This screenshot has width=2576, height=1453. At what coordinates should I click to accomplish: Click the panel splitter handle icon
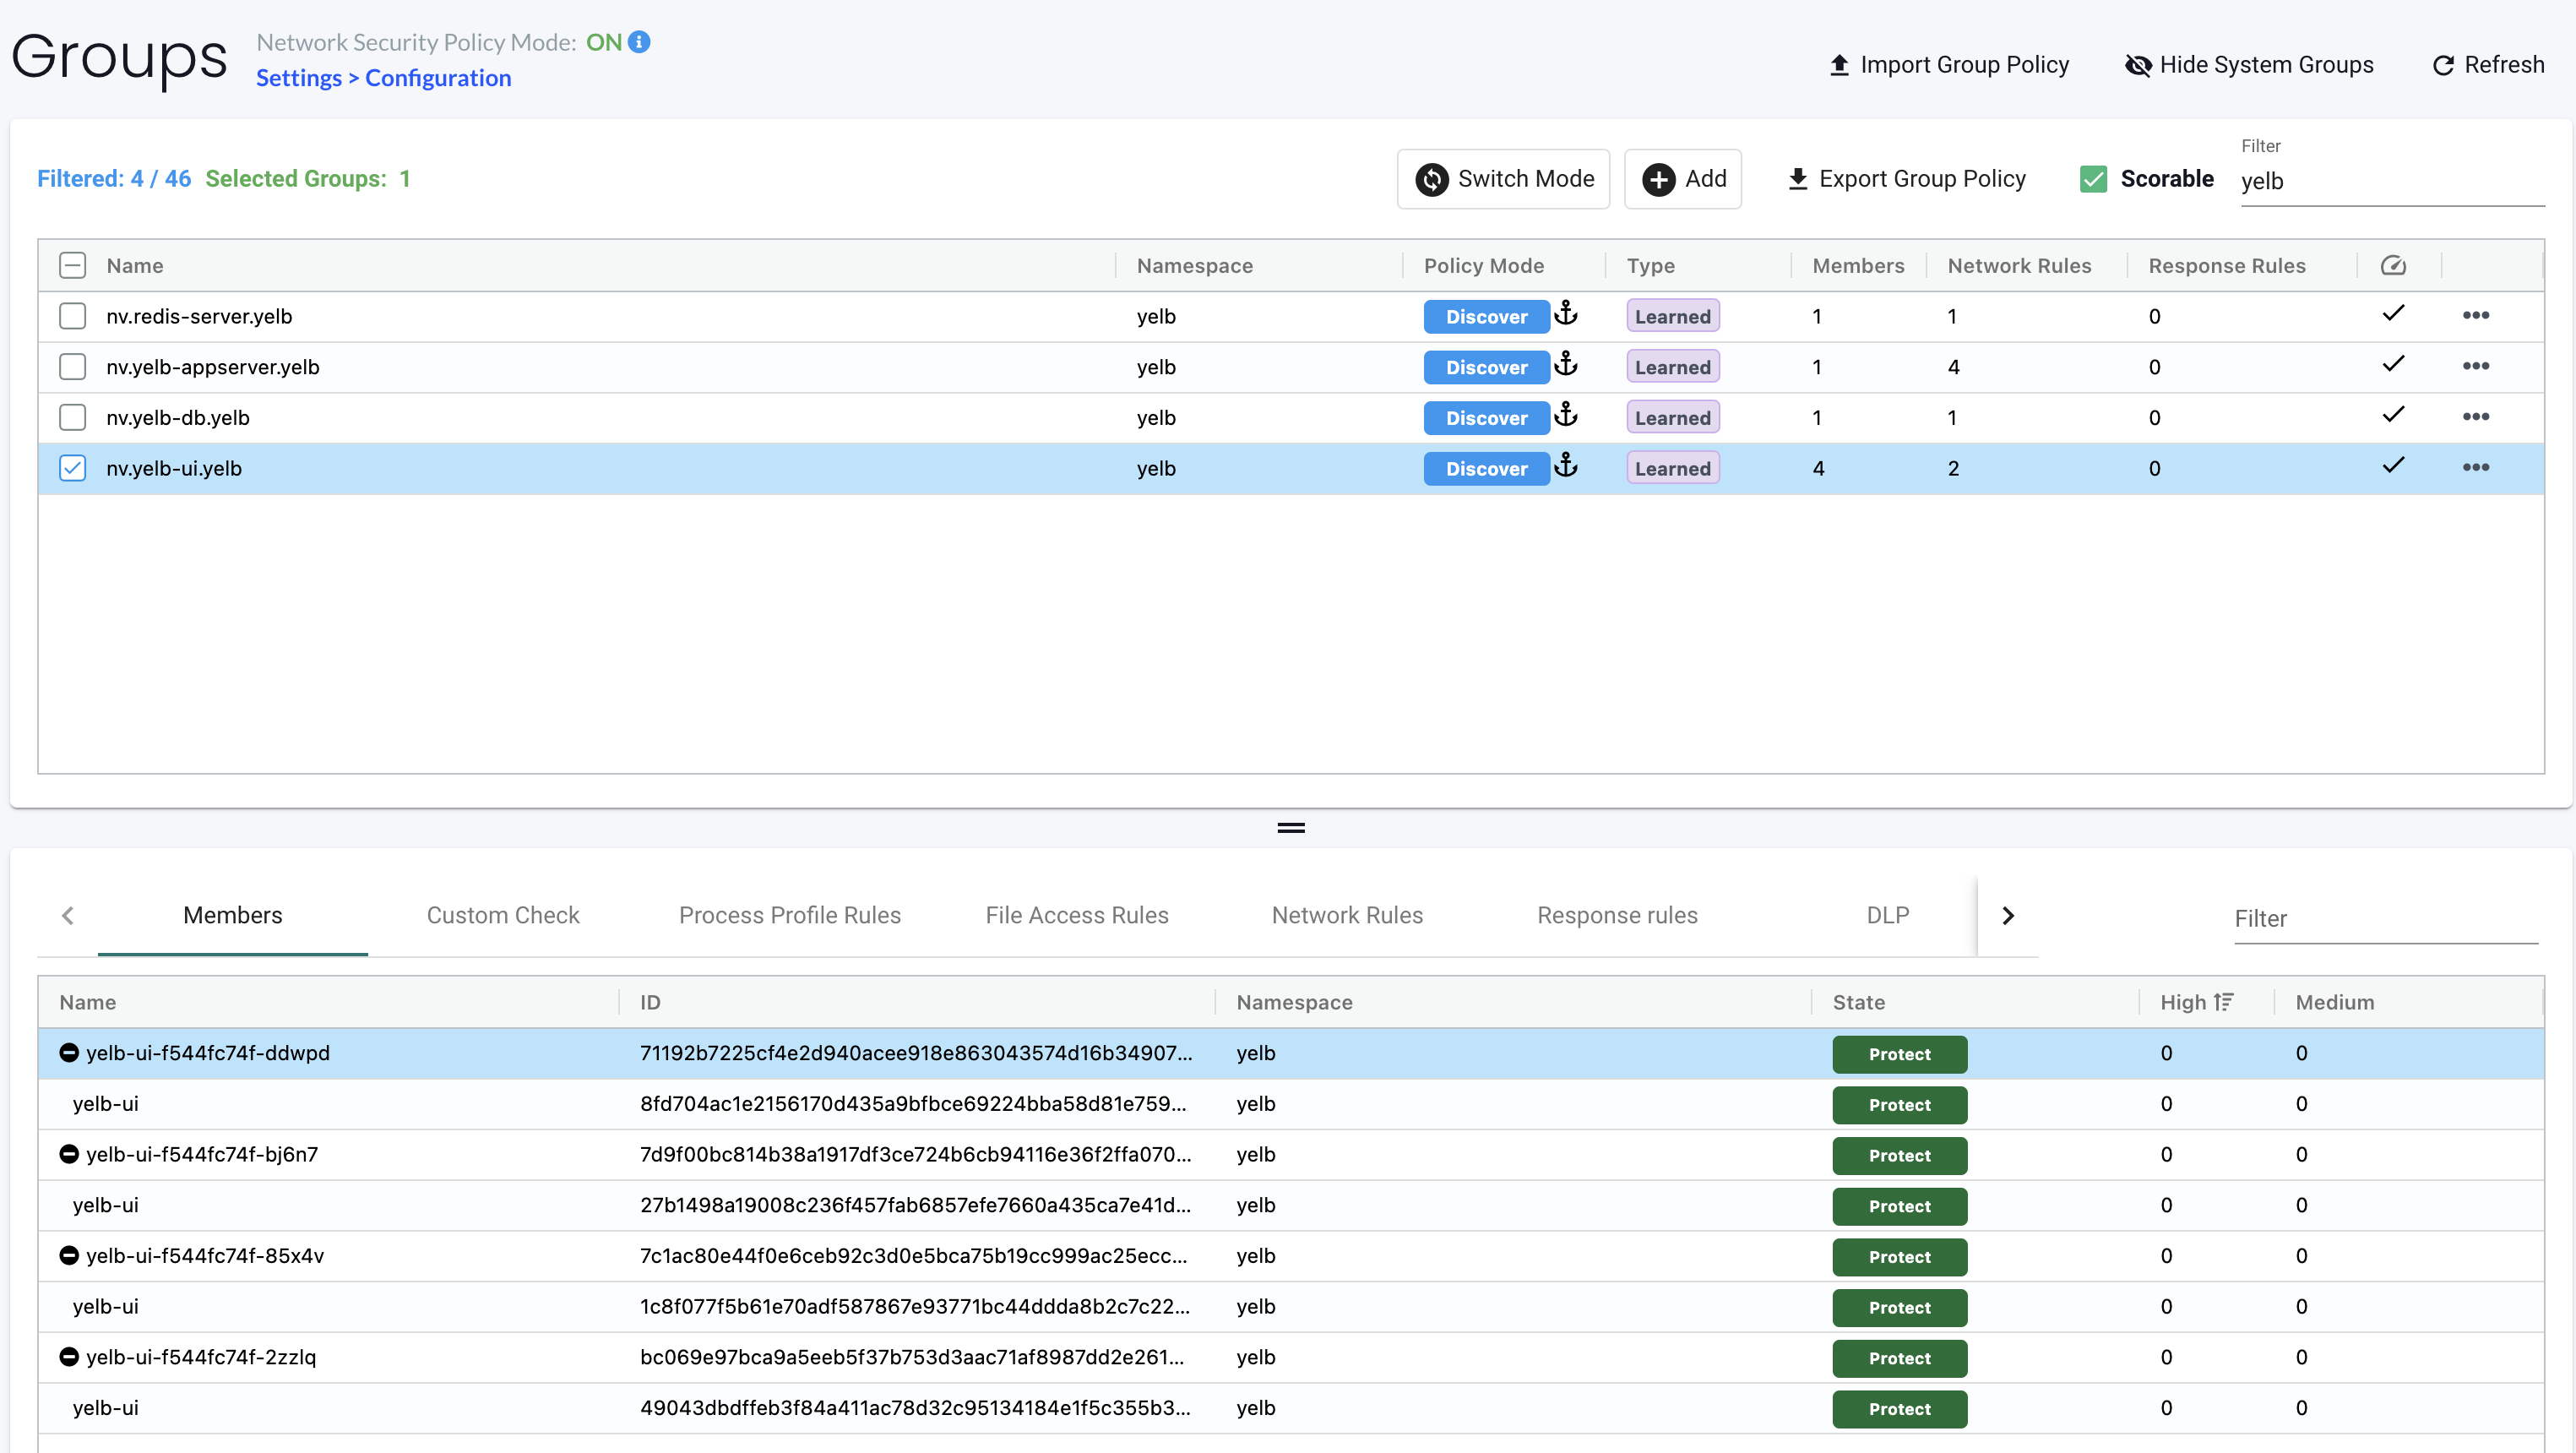coord(1291,827)
